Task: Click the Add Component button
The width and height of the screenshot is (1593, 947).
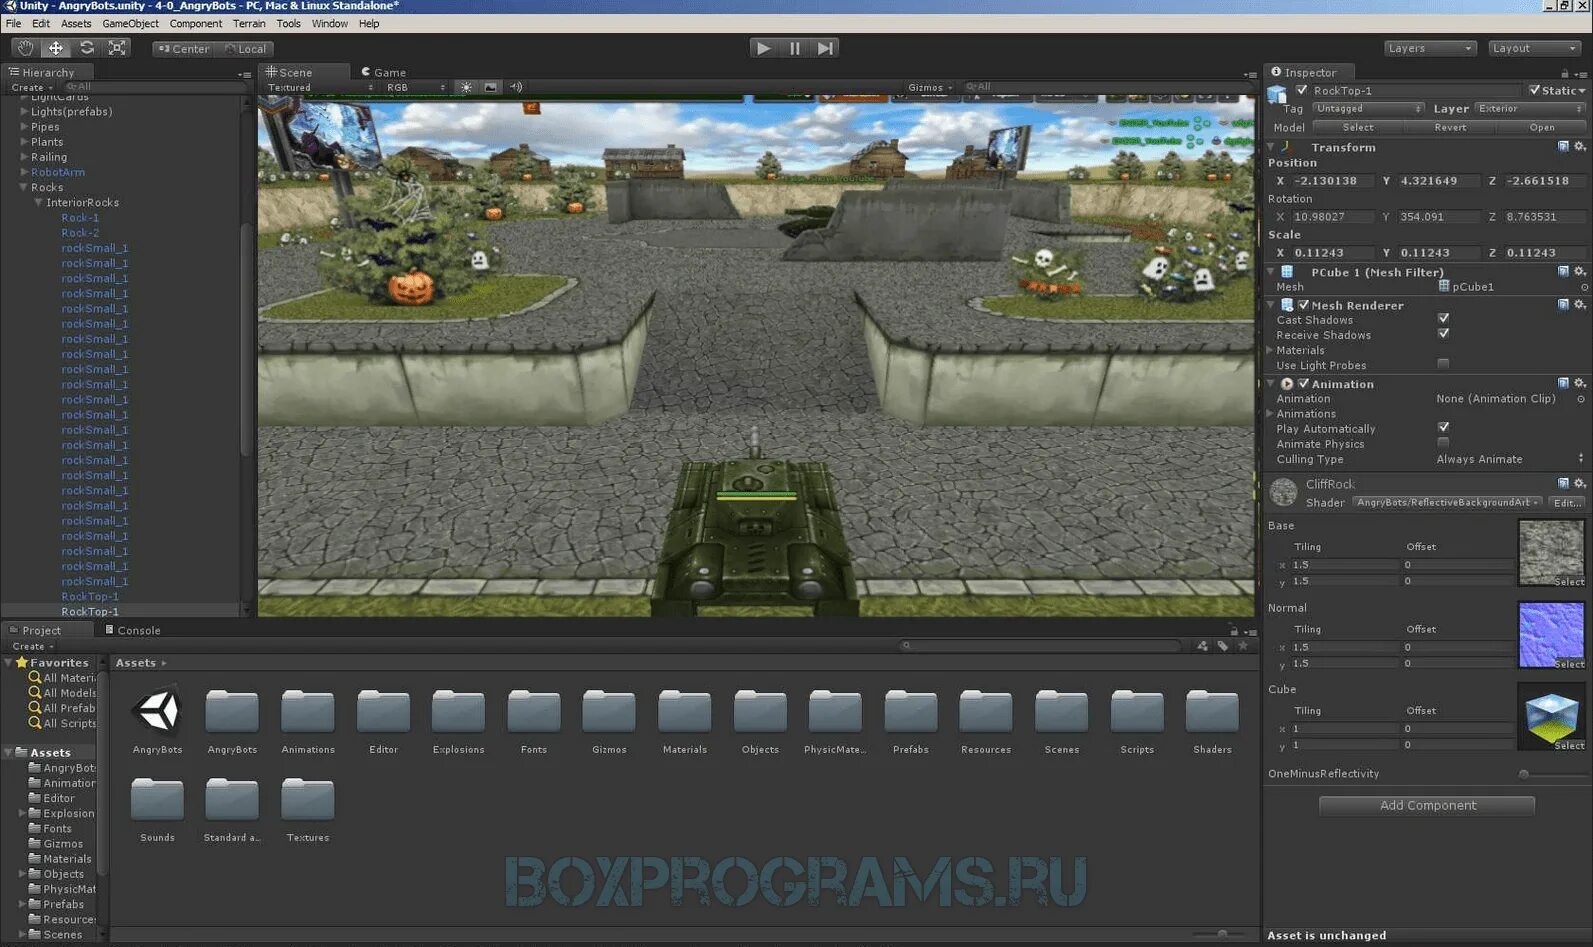Action: [1427, 805]
